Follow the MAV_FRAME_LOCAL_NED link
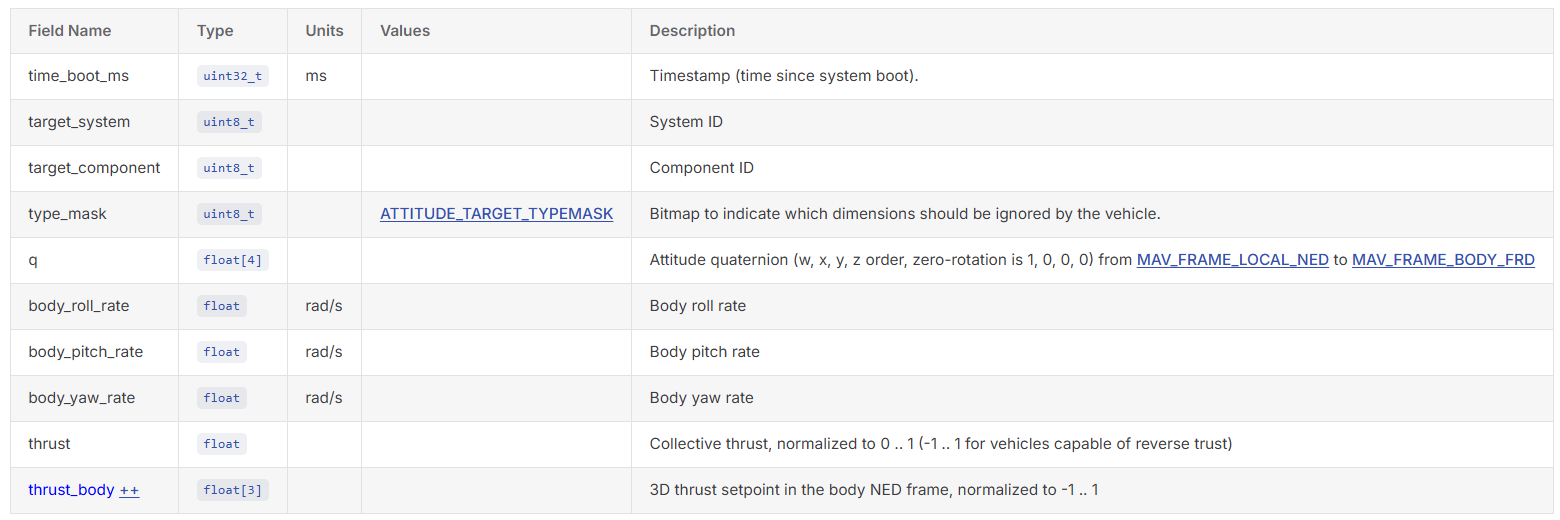The image size is (1560, 520). click(x=1232, y=260)
